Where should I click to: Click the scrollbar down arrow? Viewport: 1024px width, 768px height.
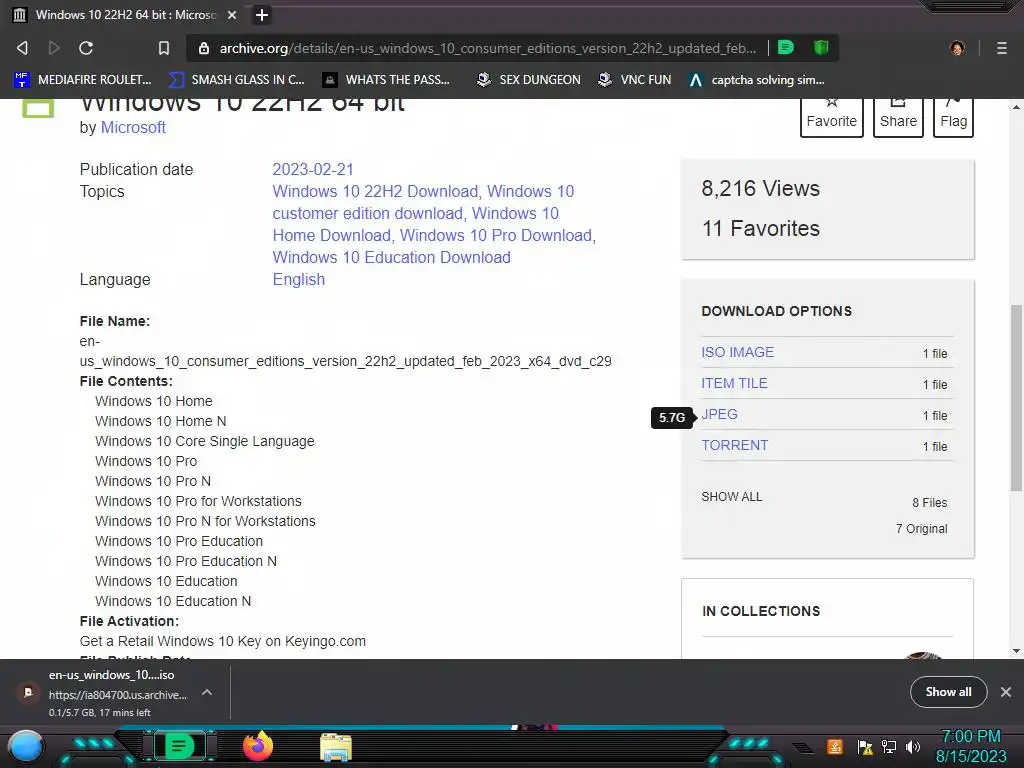(x=1016, y=650)
